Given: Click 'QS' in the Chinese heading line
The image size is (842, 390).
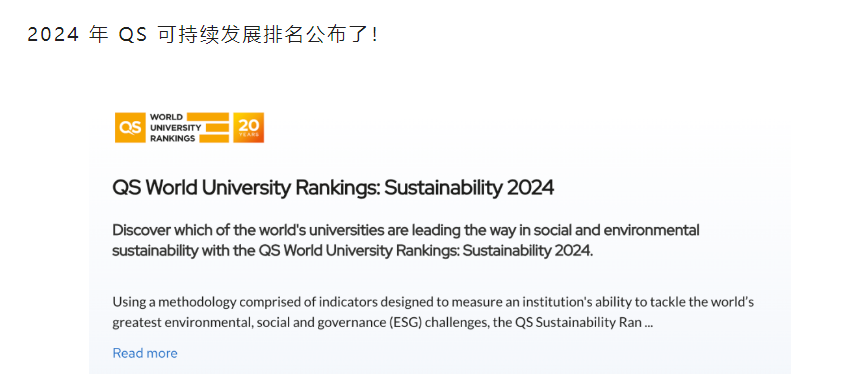Looking at the screenshot, I should click(x=133, y=35).
